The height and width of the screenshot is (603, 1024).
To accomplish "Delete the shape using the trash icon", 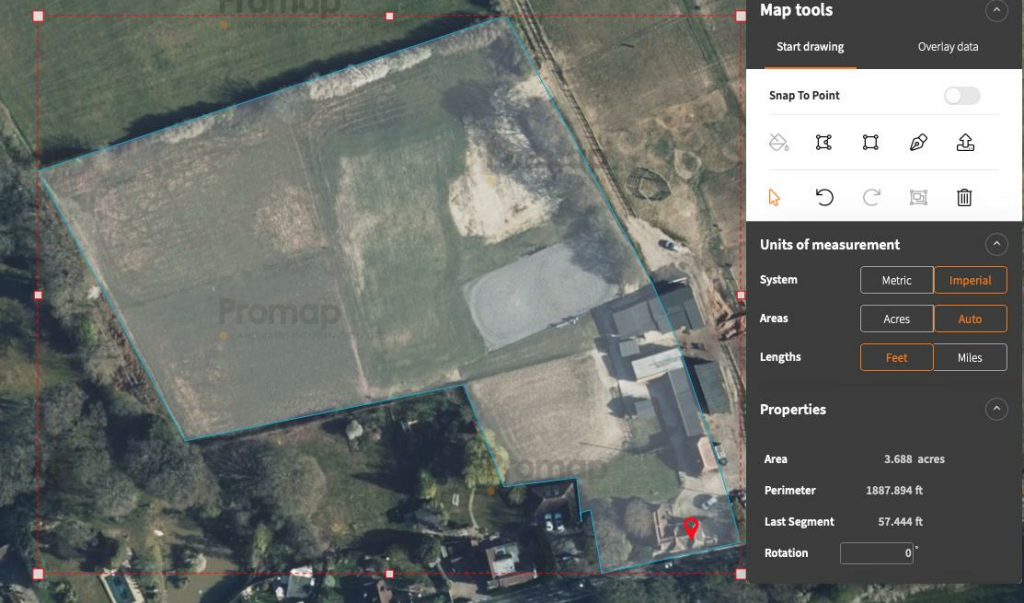I will click(963, 197).
